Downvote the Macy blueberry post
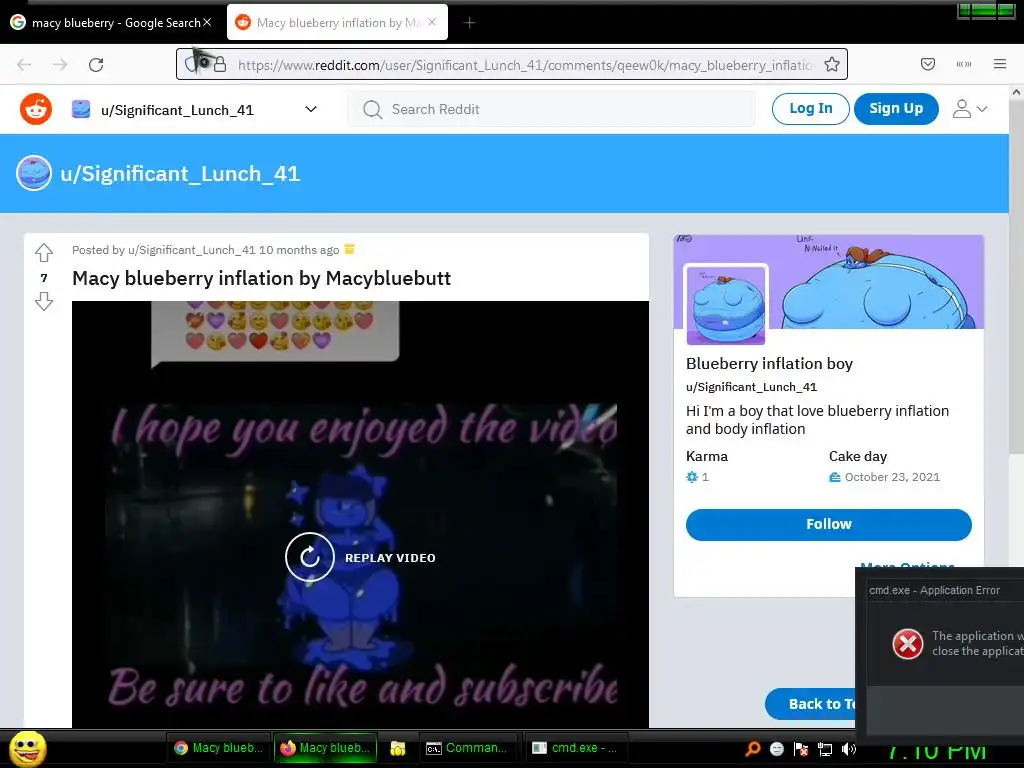The height and width of the screenshot is (768, 1024). point(44,301)
